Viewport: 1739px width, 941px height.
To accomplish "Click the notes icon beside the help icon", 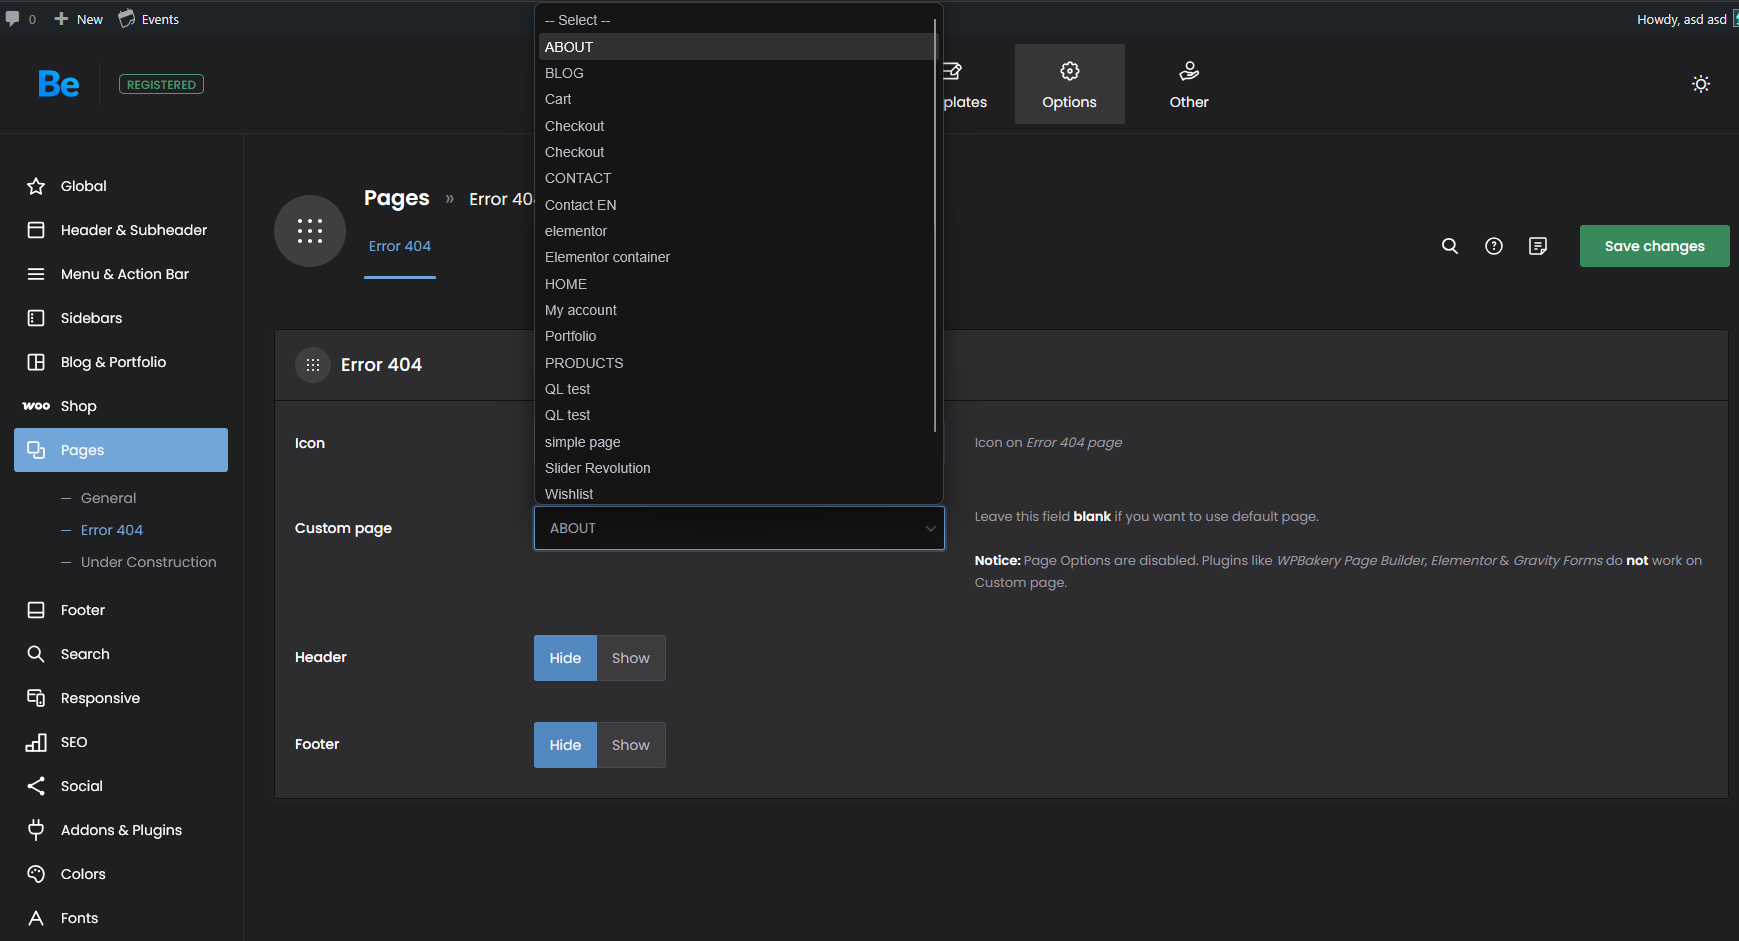I will click(1537, 246).
